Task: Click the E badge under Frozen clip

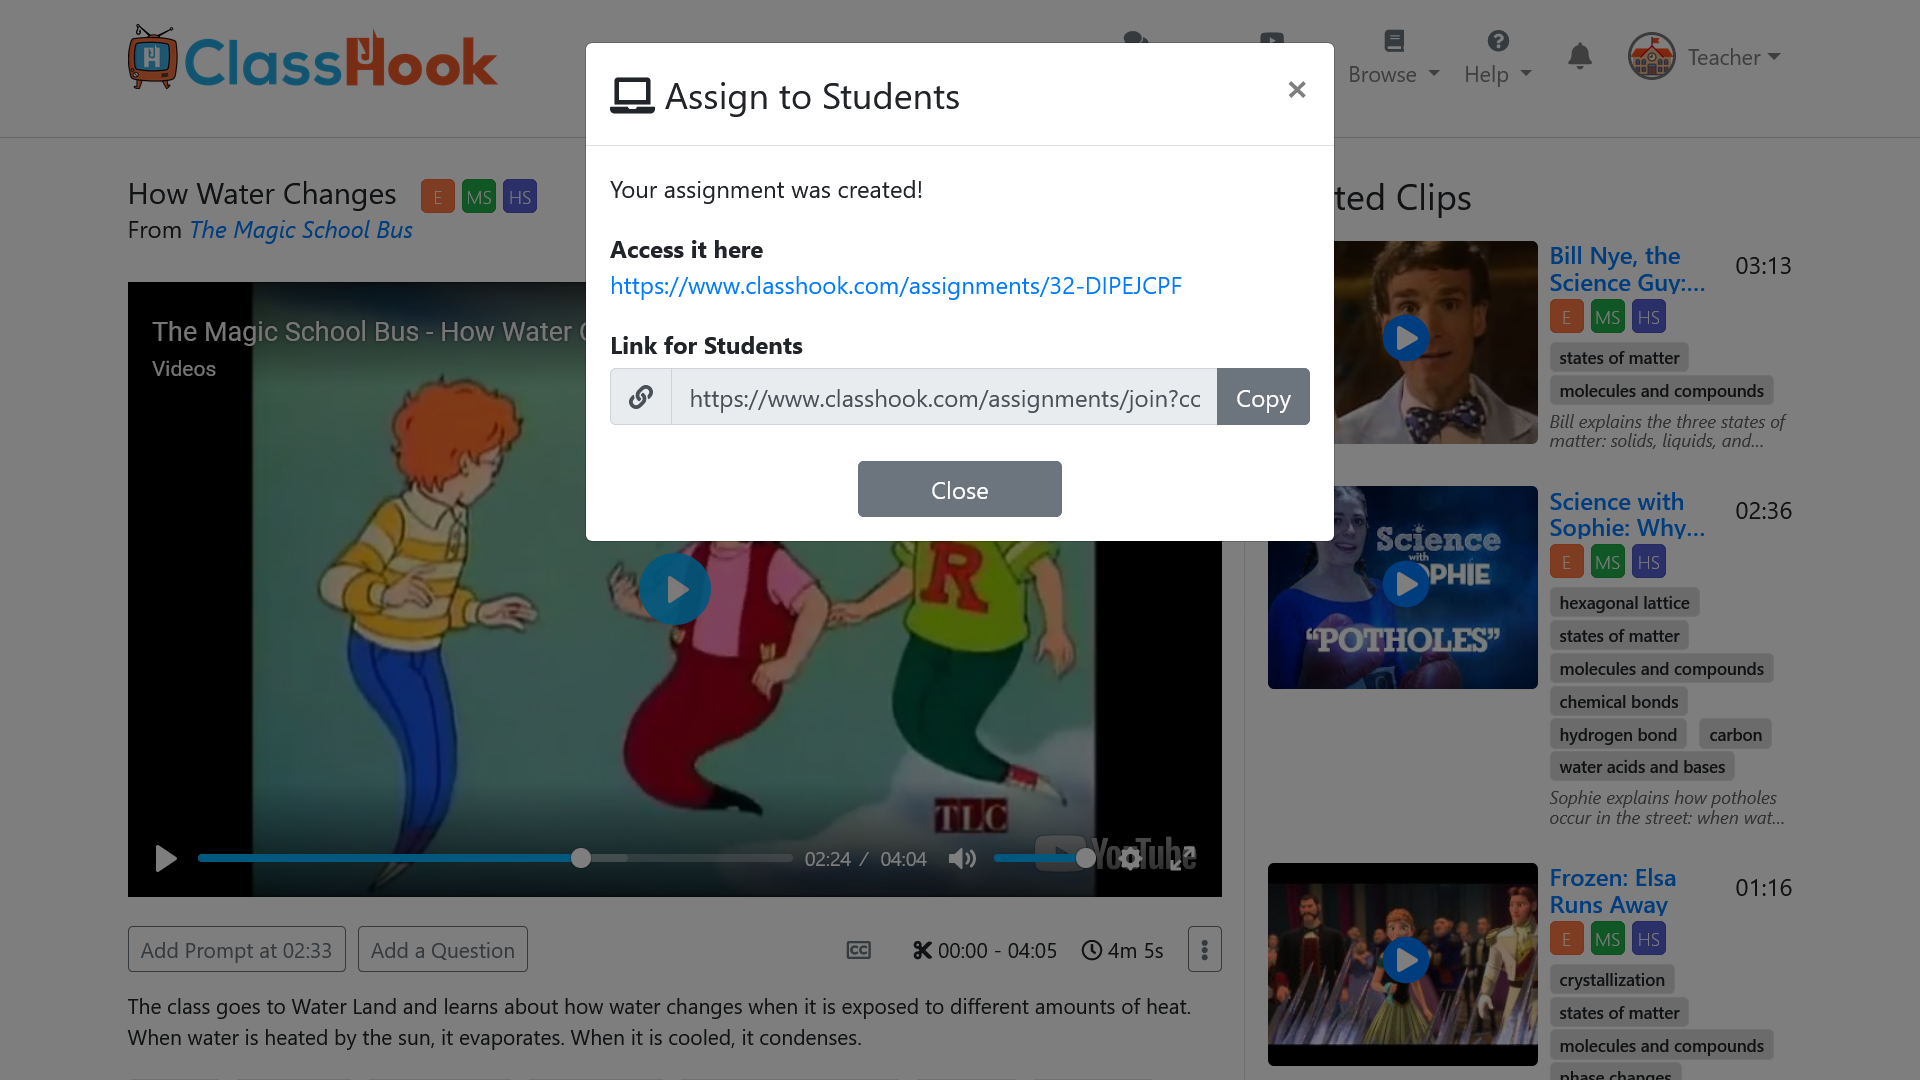Action: pyautogui.click(x=1566, y=939)
